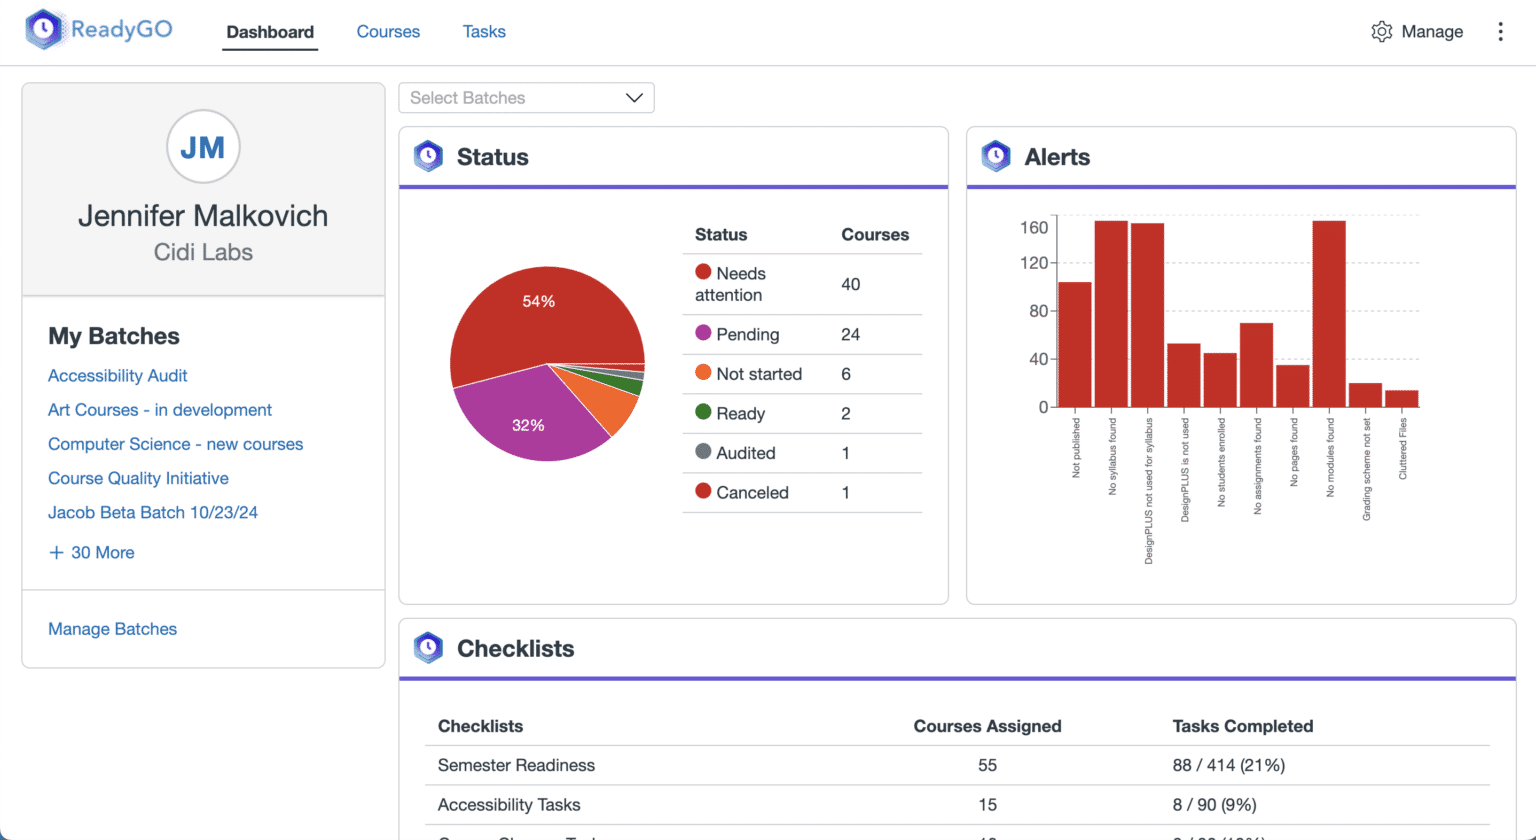
Task: Open the Tasks tab
Action: (484, 32)
